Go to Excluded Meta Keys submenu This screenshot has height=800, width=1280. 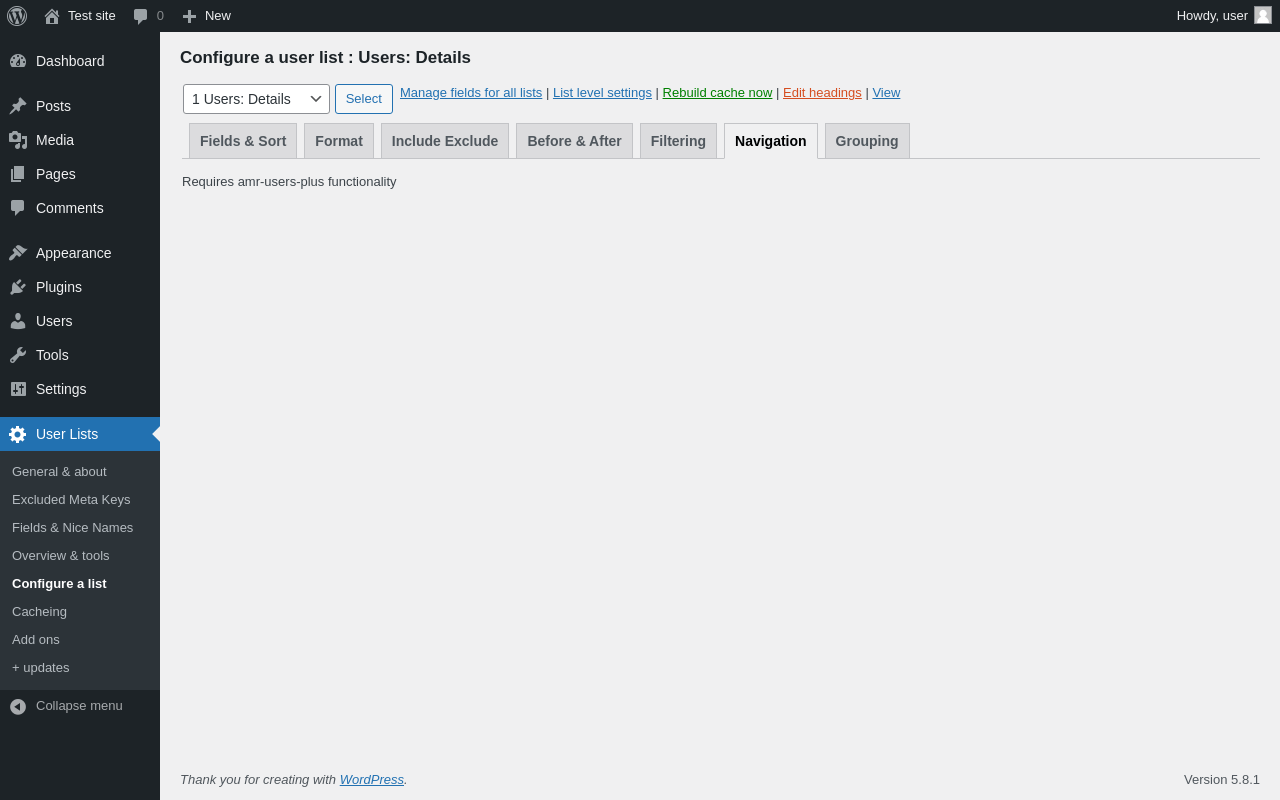pyautogui.click(x=71, y=500)
